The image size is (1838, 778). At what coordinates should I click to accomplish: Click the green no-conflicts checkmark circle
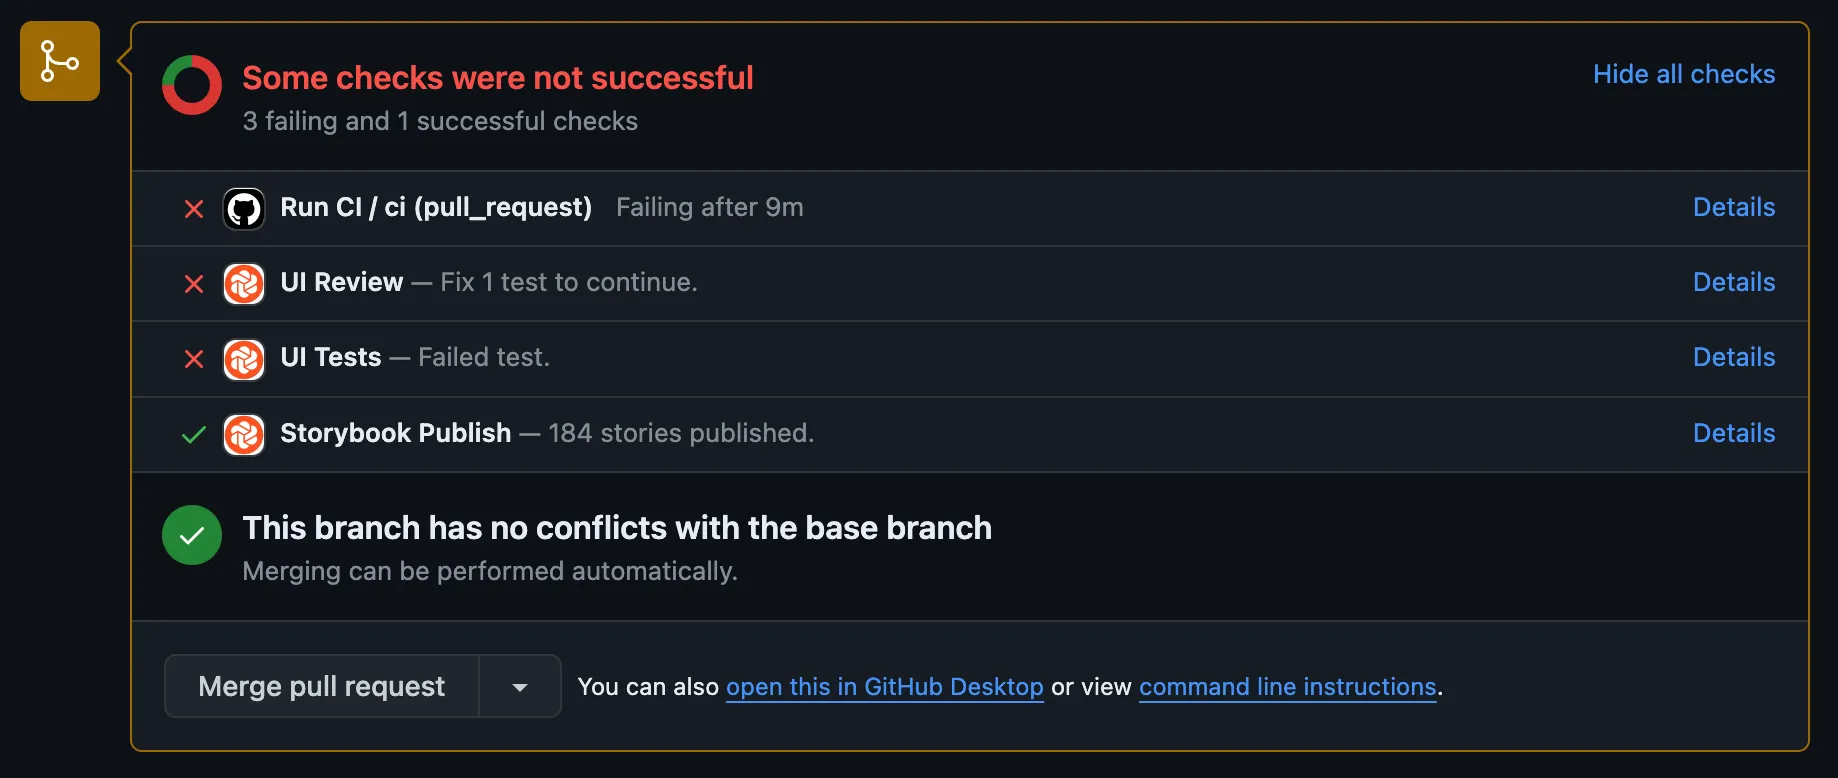click(x=191, y=535)
